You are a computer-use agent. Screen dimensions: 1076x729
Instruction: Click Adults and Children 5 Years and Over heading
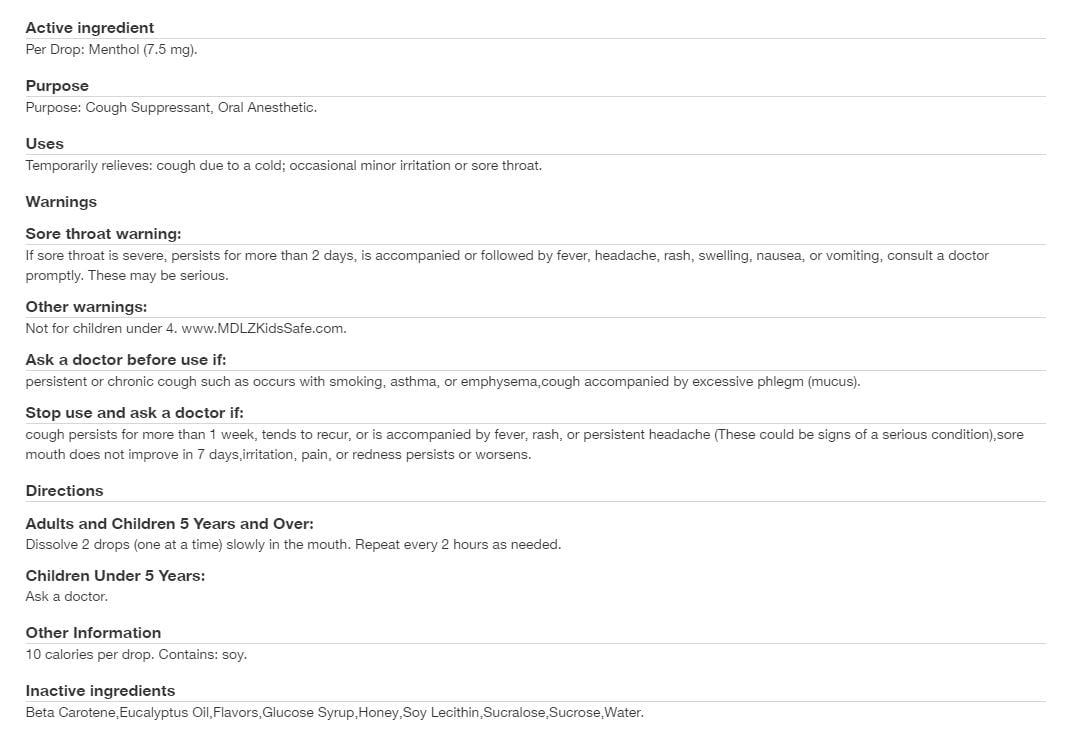(169, 524)
